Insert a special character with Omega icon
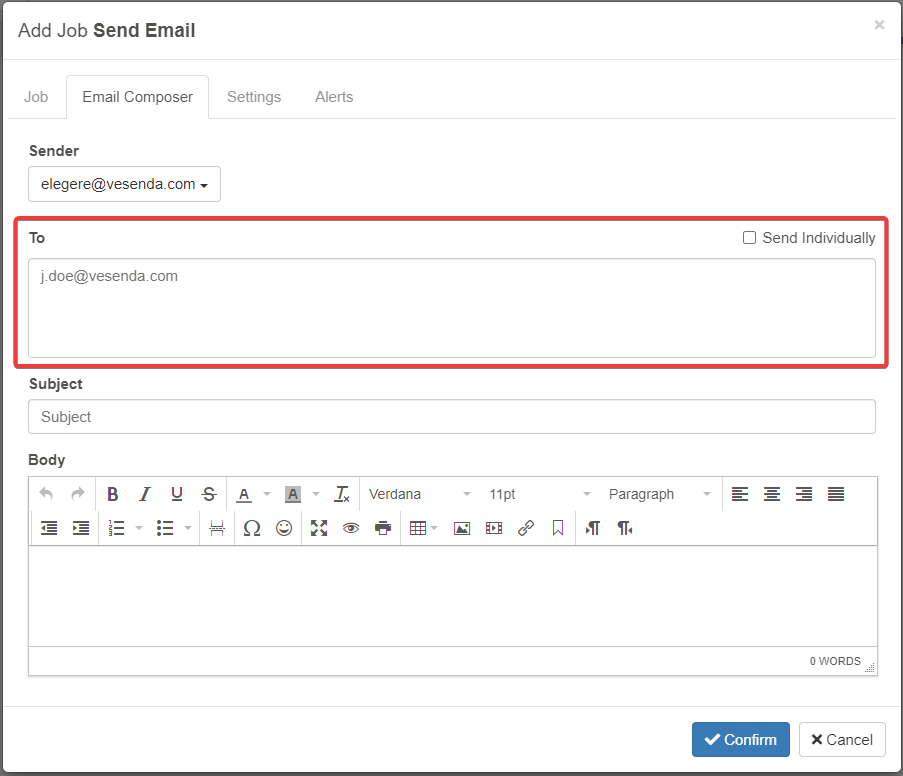This screenshot has width=903, height=776. pyautogui.click(x=252, y=528)
